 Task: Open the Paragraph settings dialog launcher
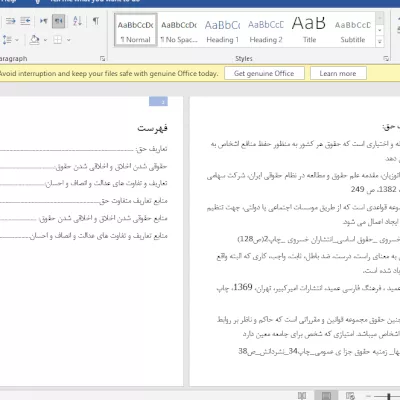tap(103, 59)
